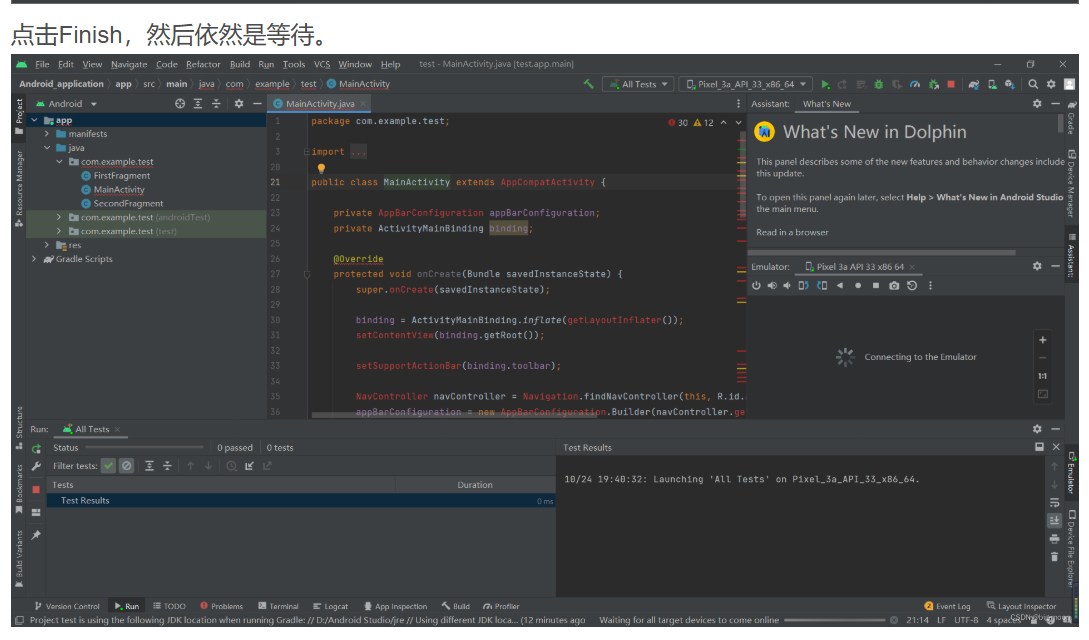
Task: Open the Problems tool window
Action: (x=222, y=607)
